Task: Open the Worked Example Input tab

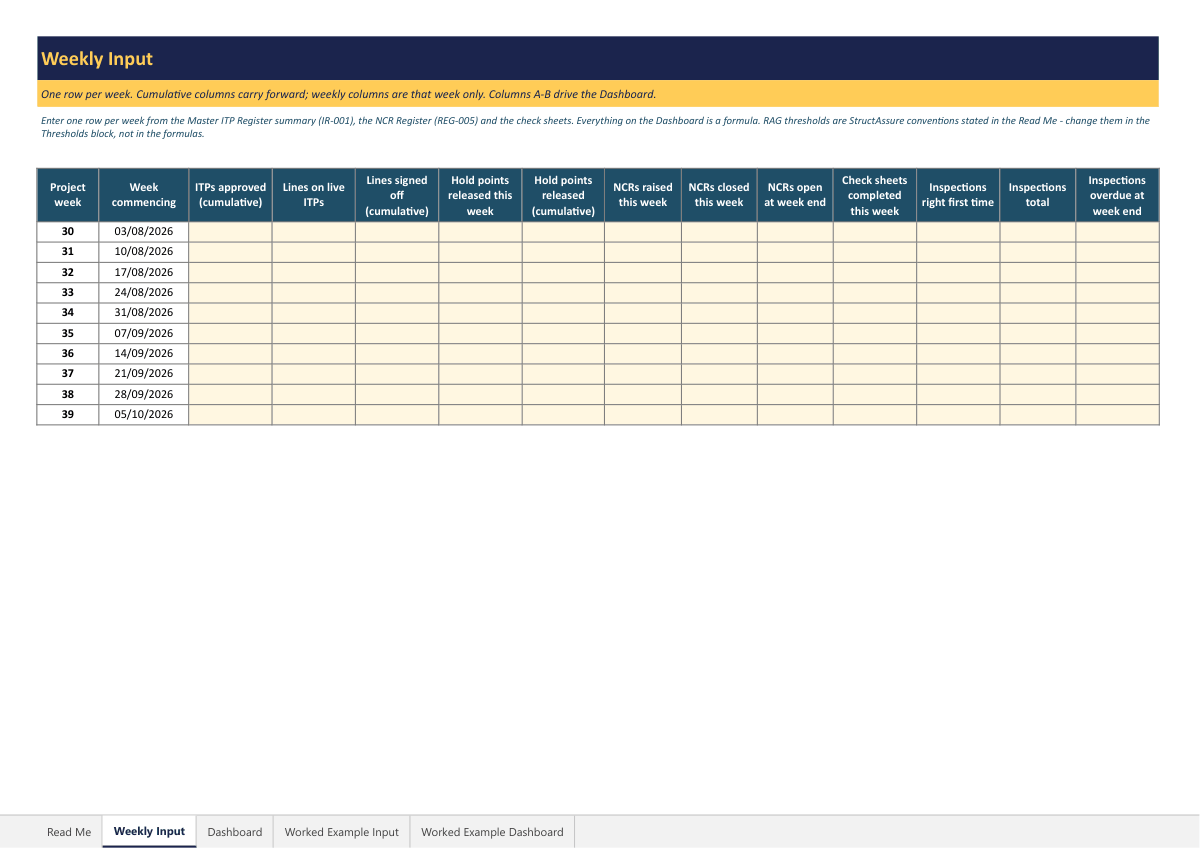Action: (x=342, y=832)
